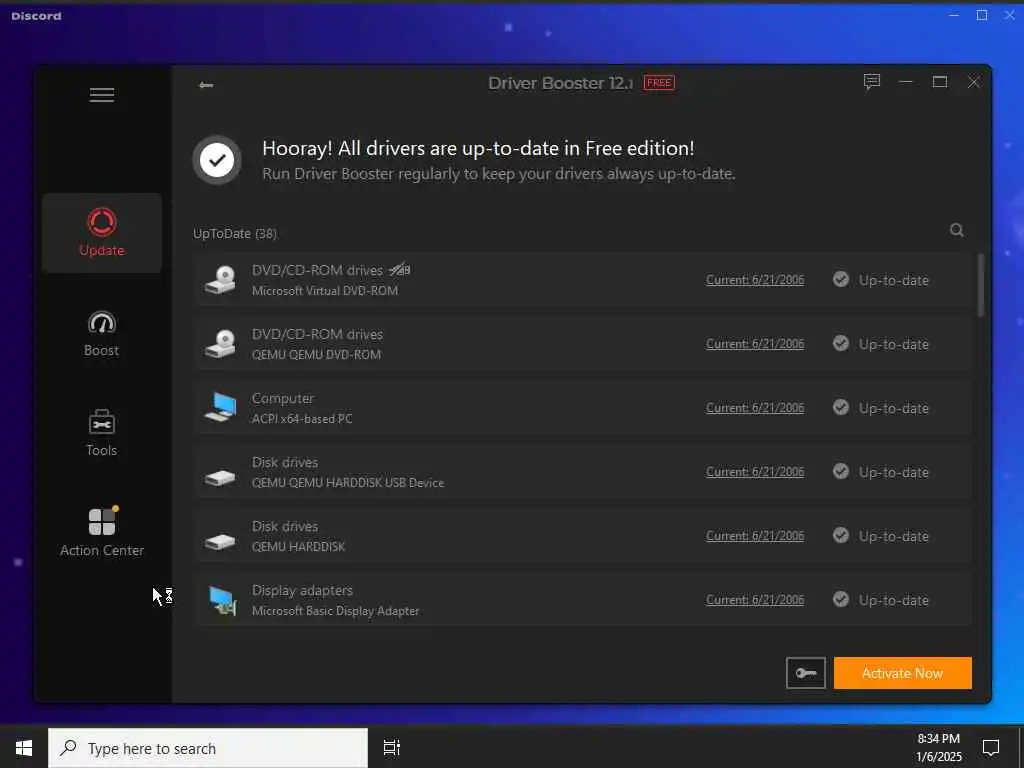Click the Up-to-date label for Display adapters row

(x=894, y=601)
